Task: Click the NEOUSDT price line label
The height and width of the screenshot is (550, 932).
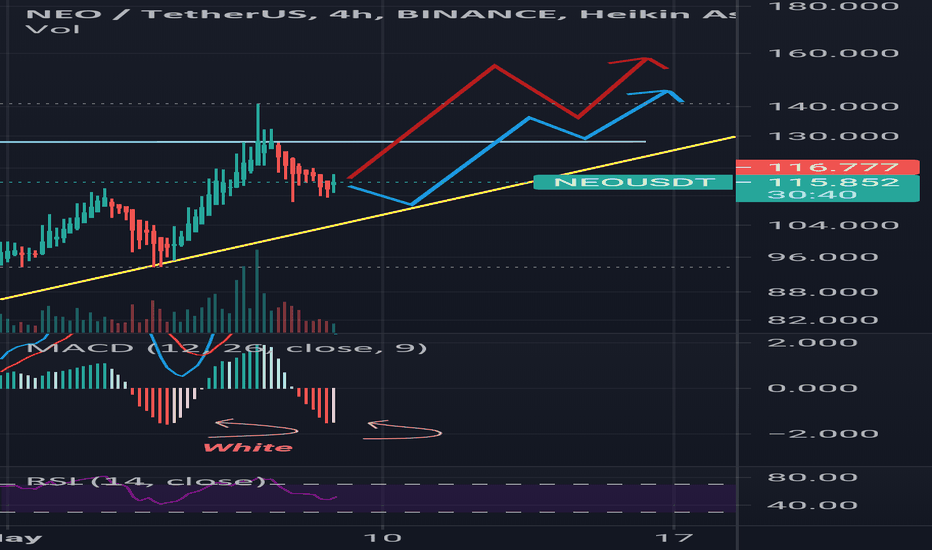Action: tap(634, 182)
